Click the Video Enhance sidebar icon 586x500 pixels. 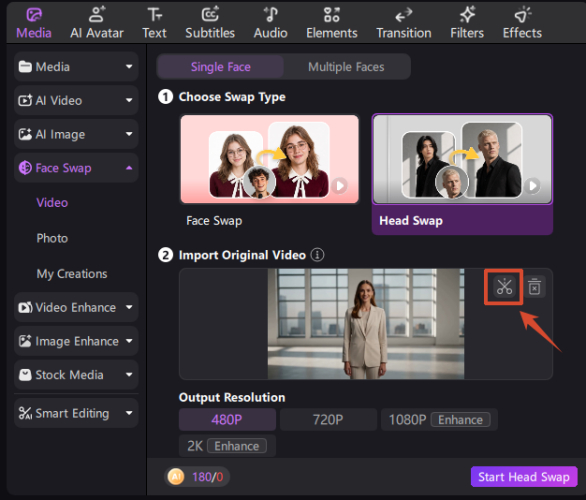[x=25, y=307]
